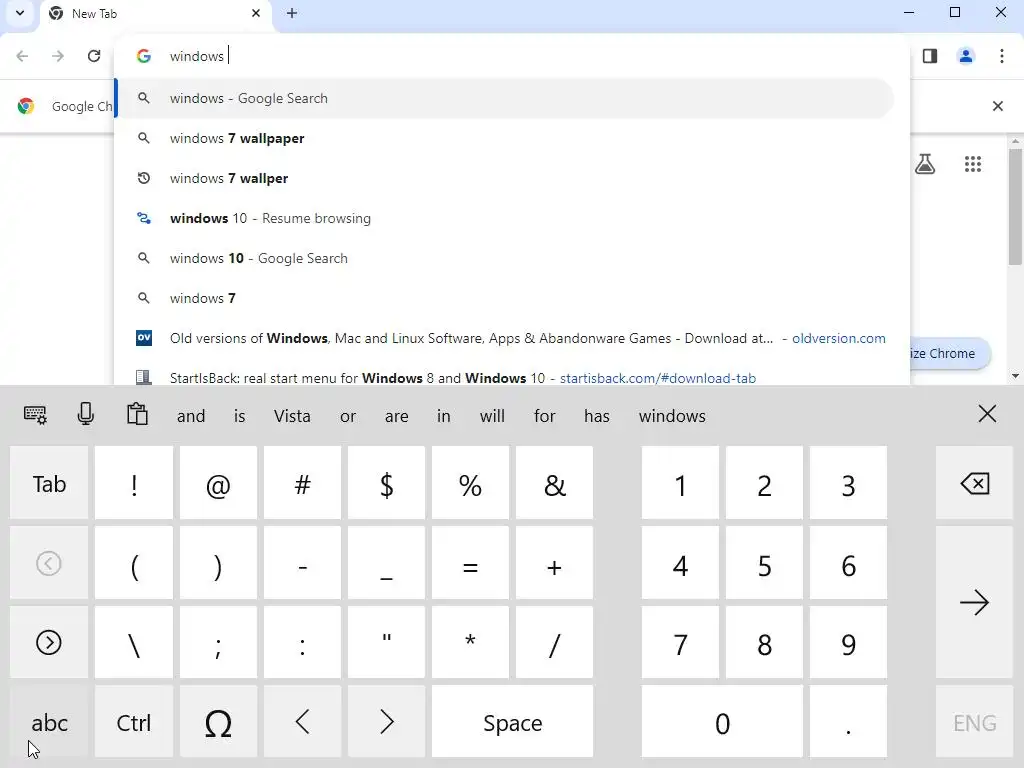Tap the & symbol key
The image size is (1024, 768).
554,483
